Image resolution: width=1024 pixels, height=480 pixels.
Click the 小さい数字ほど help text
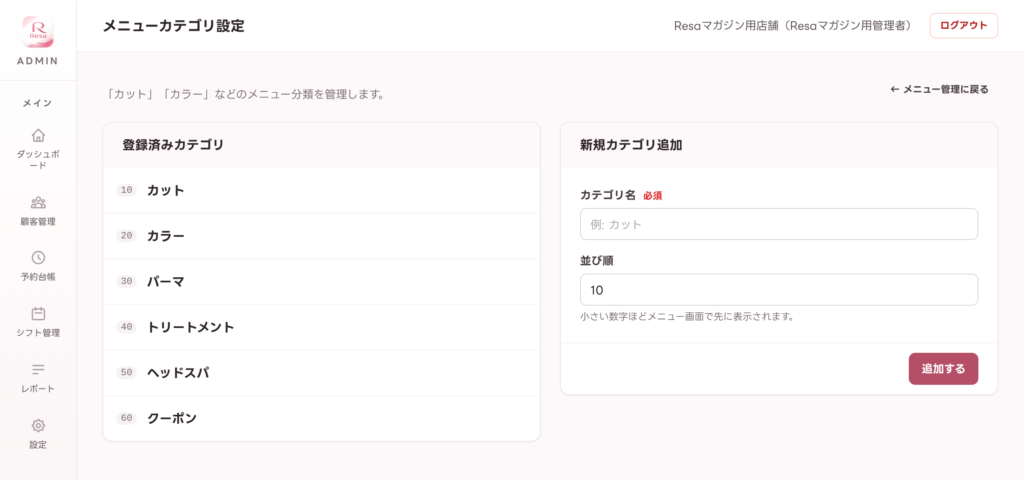(x=687, y=317)
